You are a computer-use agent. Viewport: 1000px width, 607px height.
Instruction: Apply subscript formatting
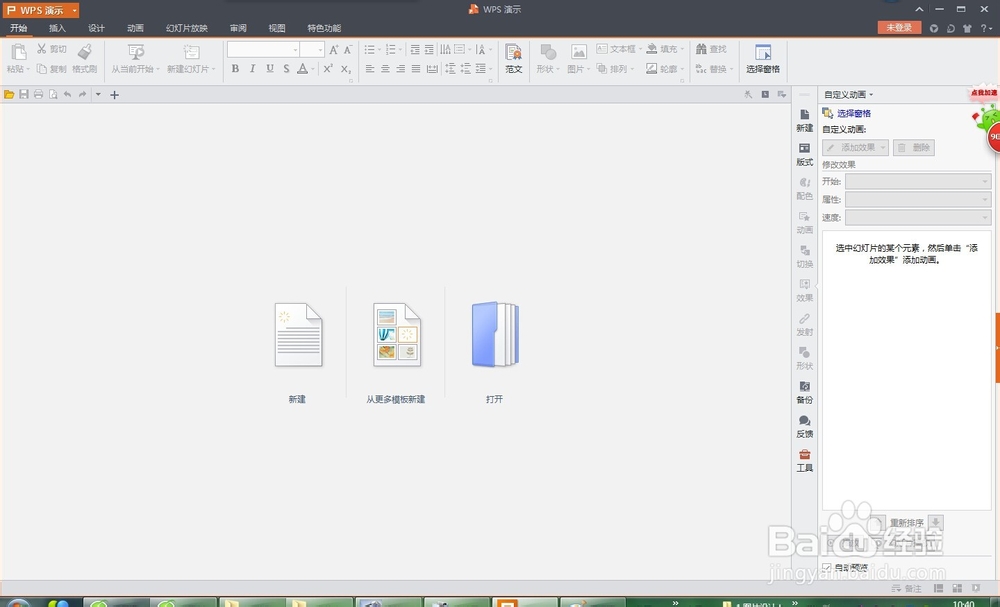click(x=346, y=68)
